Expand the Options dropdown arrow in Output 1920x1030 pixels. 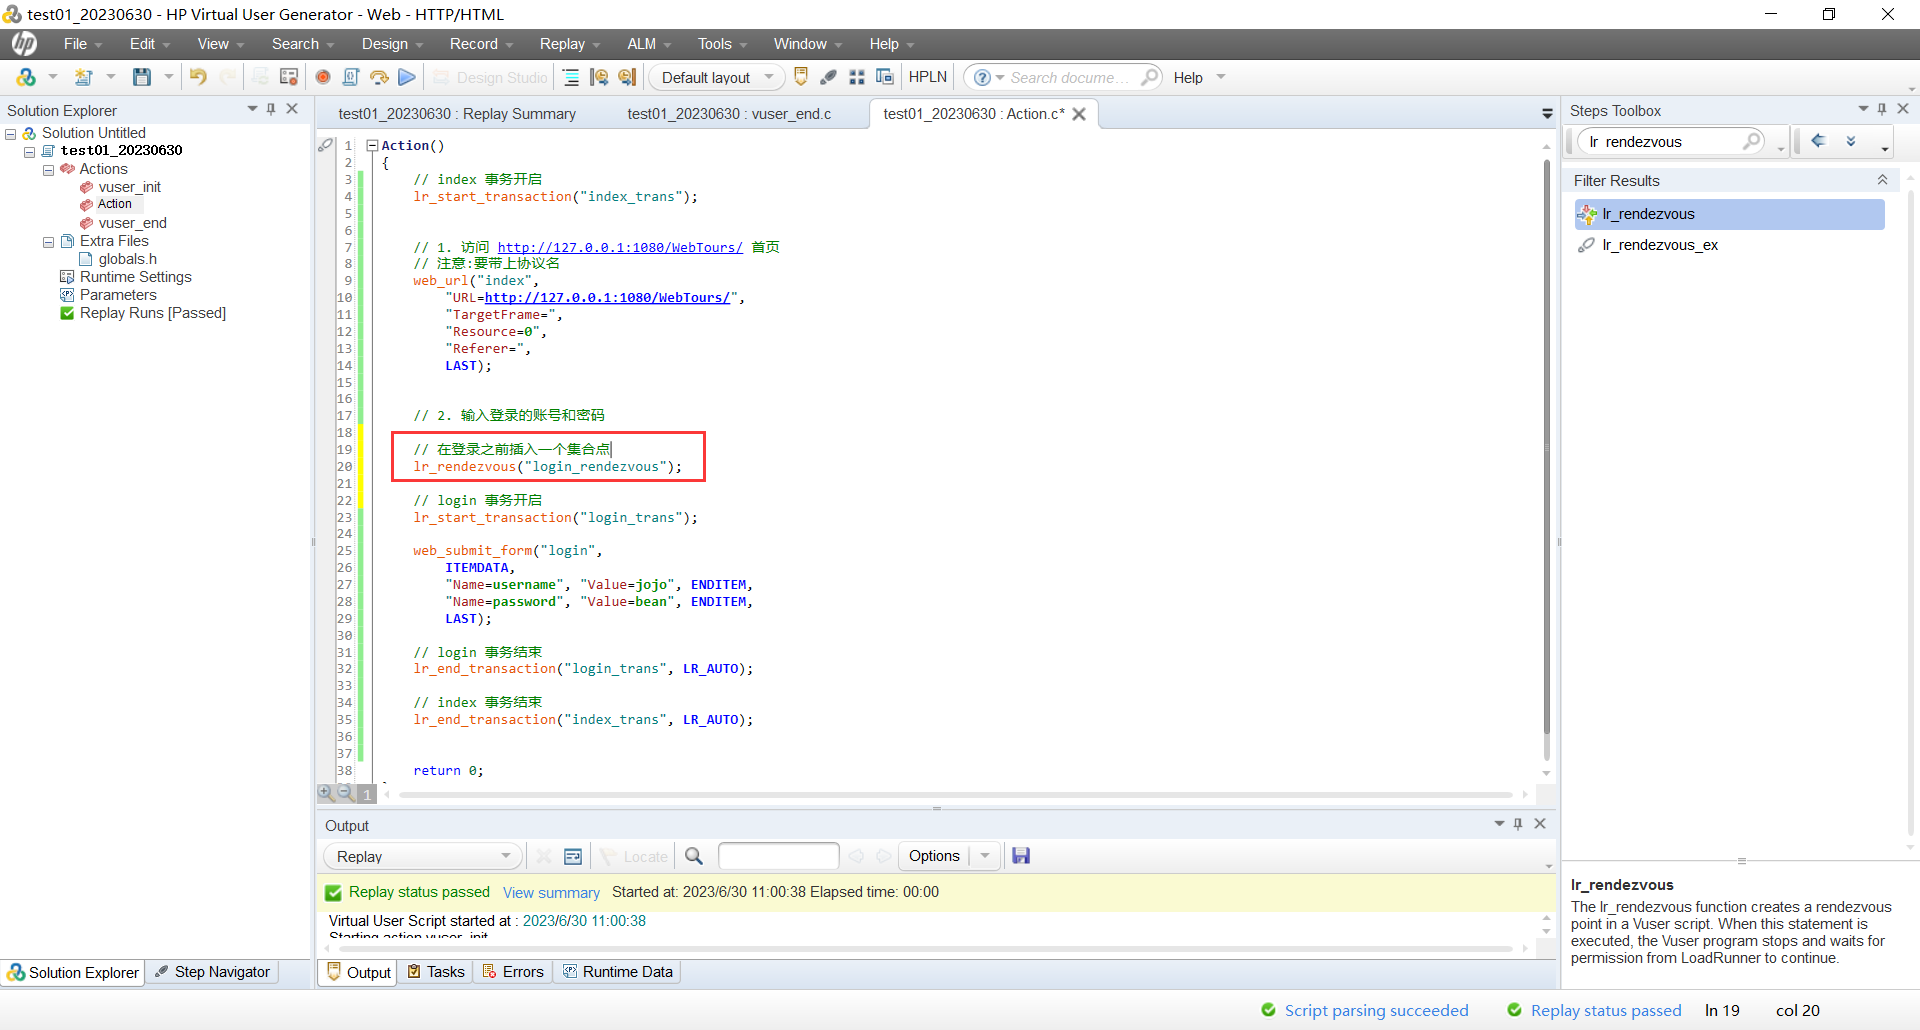[x=985, y=856]
